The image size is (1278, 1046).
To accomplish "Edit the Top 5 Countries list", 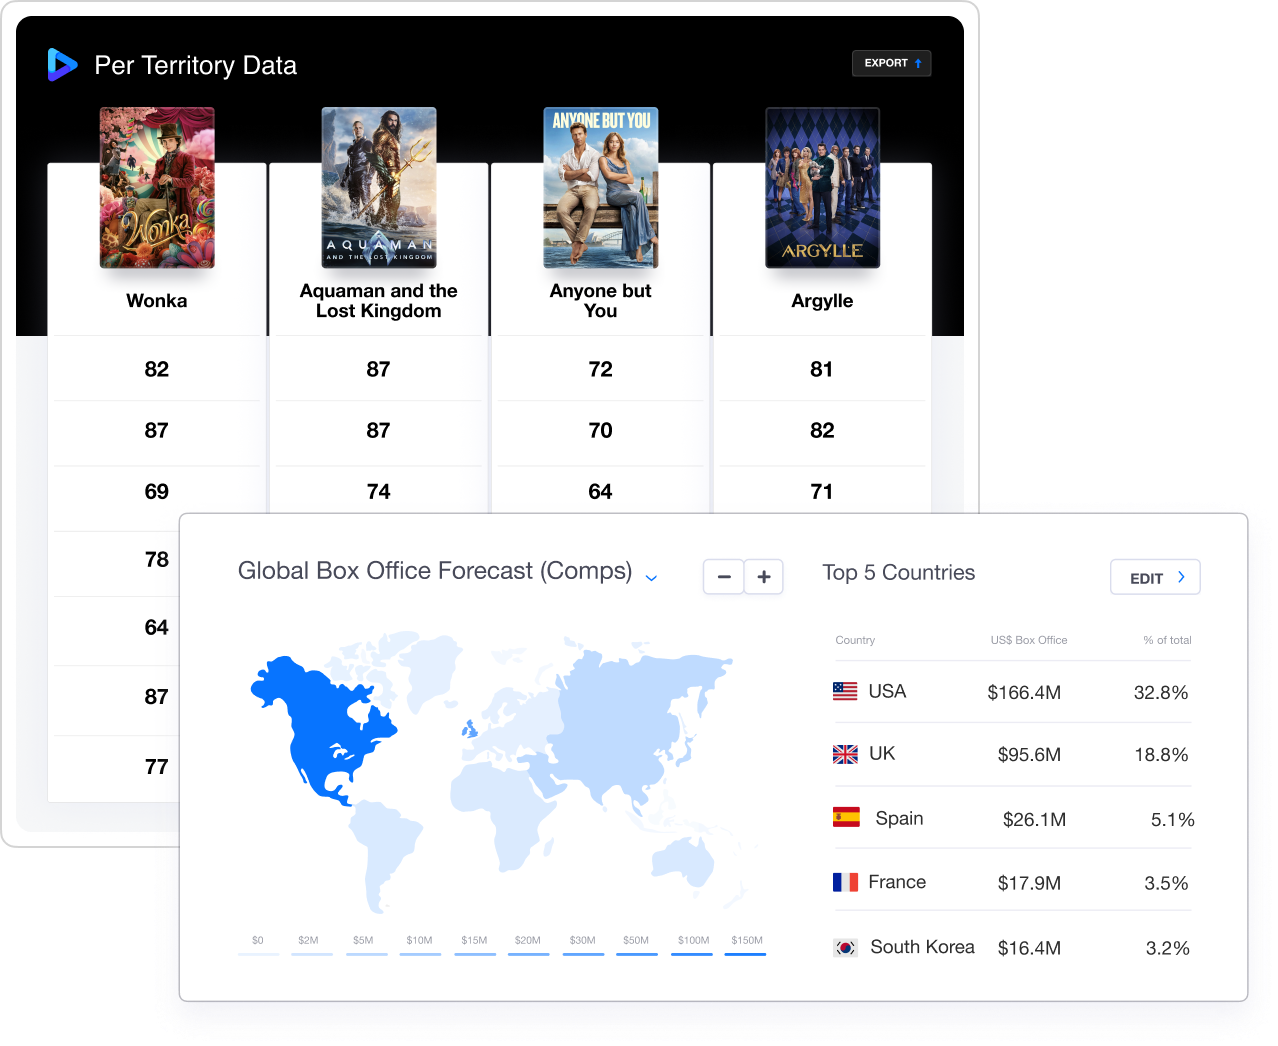I will pos(1155,577).
